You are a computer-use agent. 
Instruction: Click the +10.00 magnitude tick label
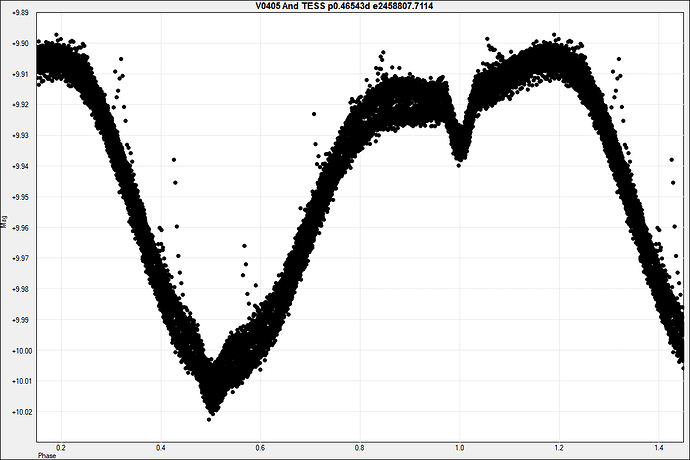click(x=22, y=351)
